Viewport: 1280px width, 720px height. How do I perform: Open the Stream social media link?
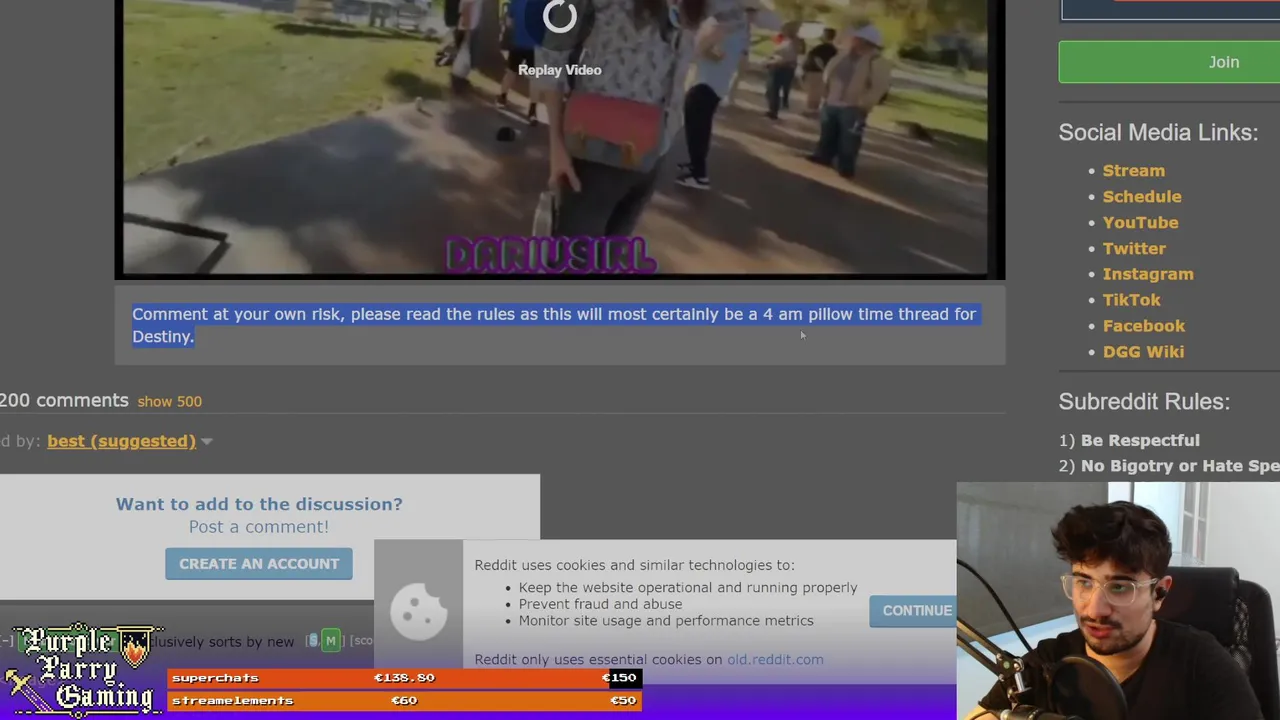(1133, 171)
